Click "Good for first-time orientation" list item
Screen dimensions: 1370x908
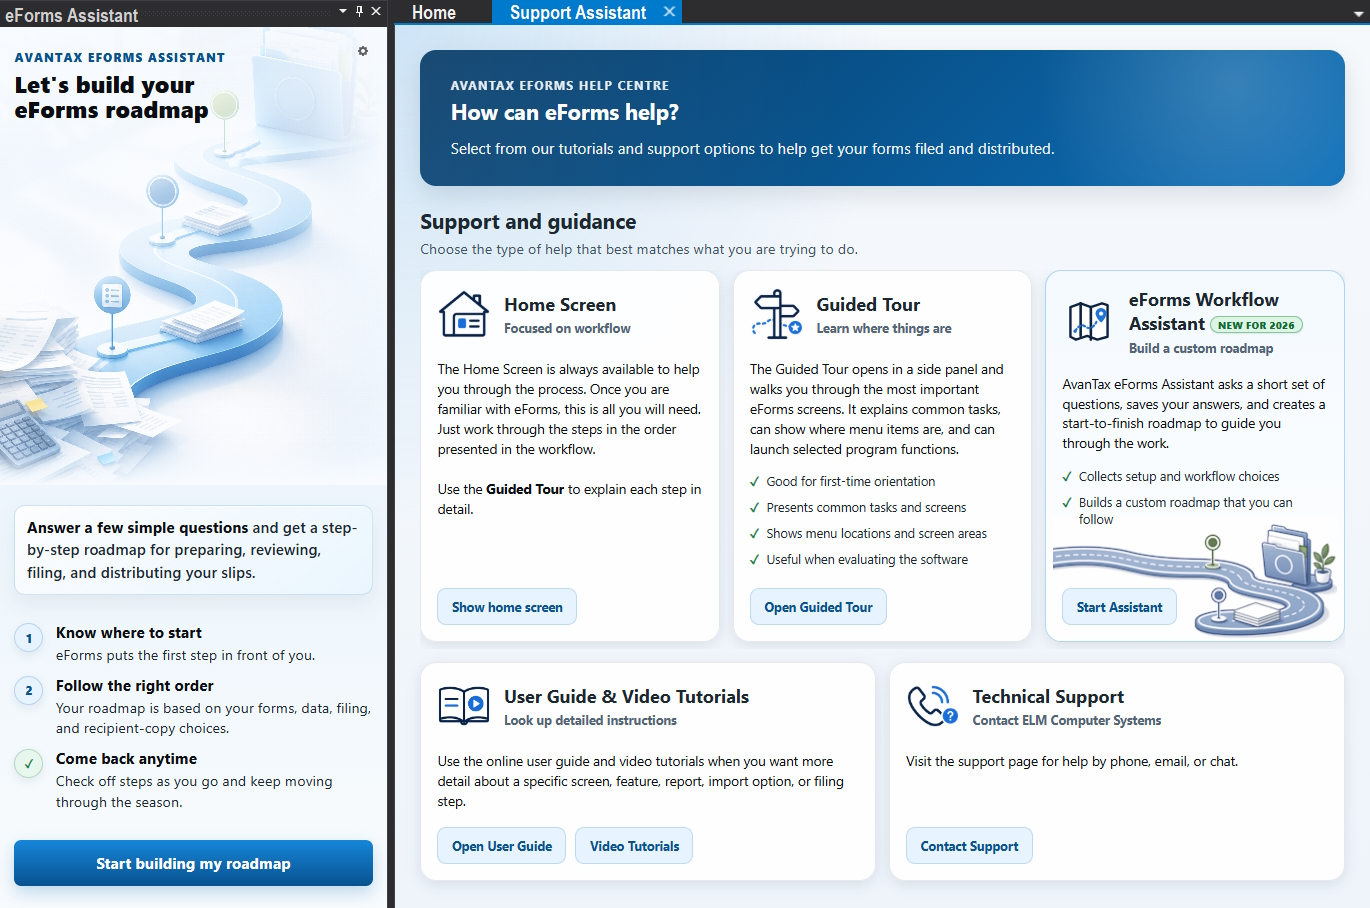coord(851,482)
